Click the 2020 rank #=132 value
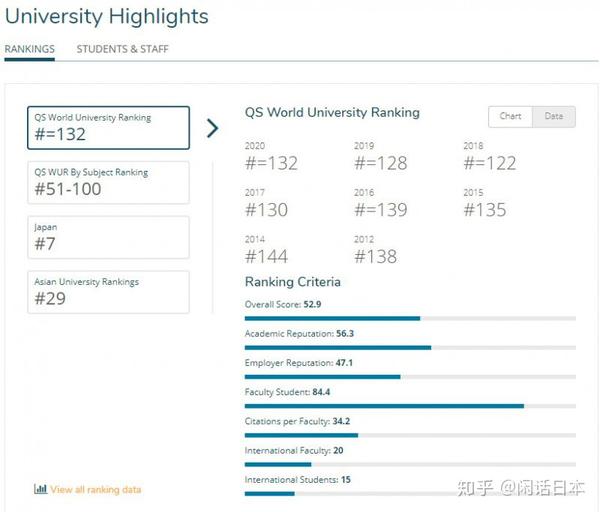 [271, 163]
